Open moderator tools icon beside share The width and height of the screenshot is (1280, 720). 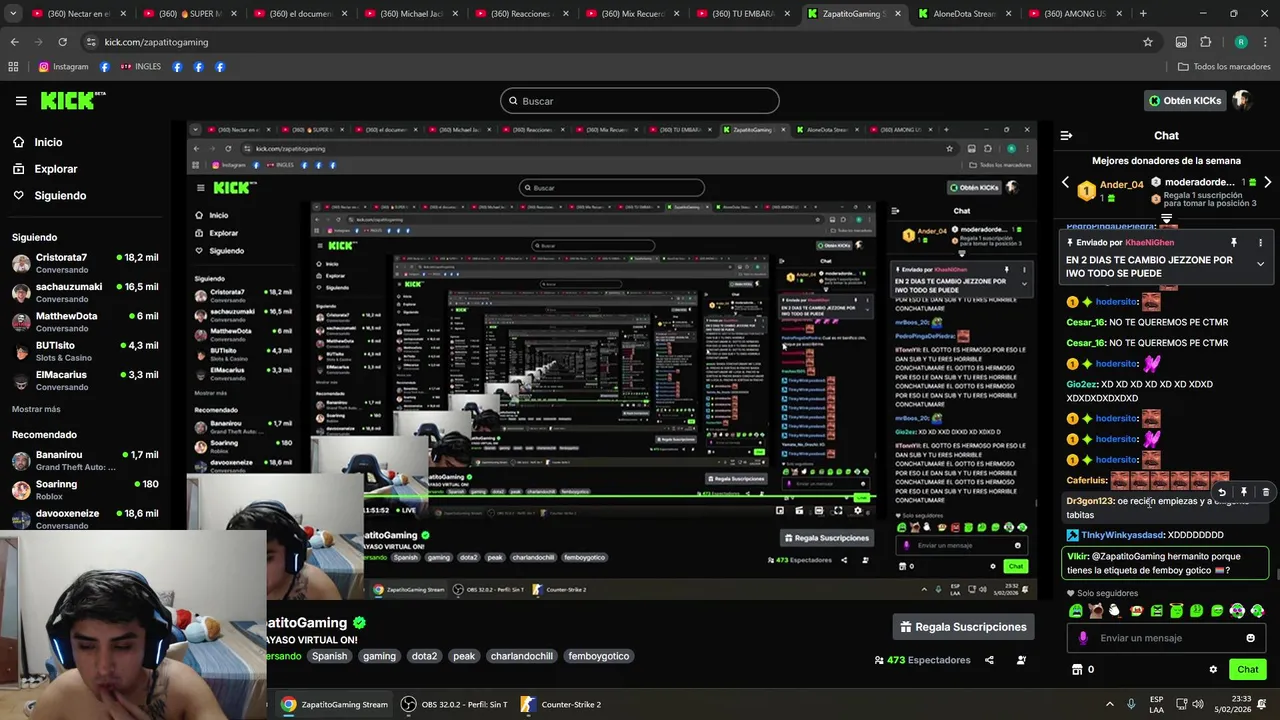pos(1021,660)
